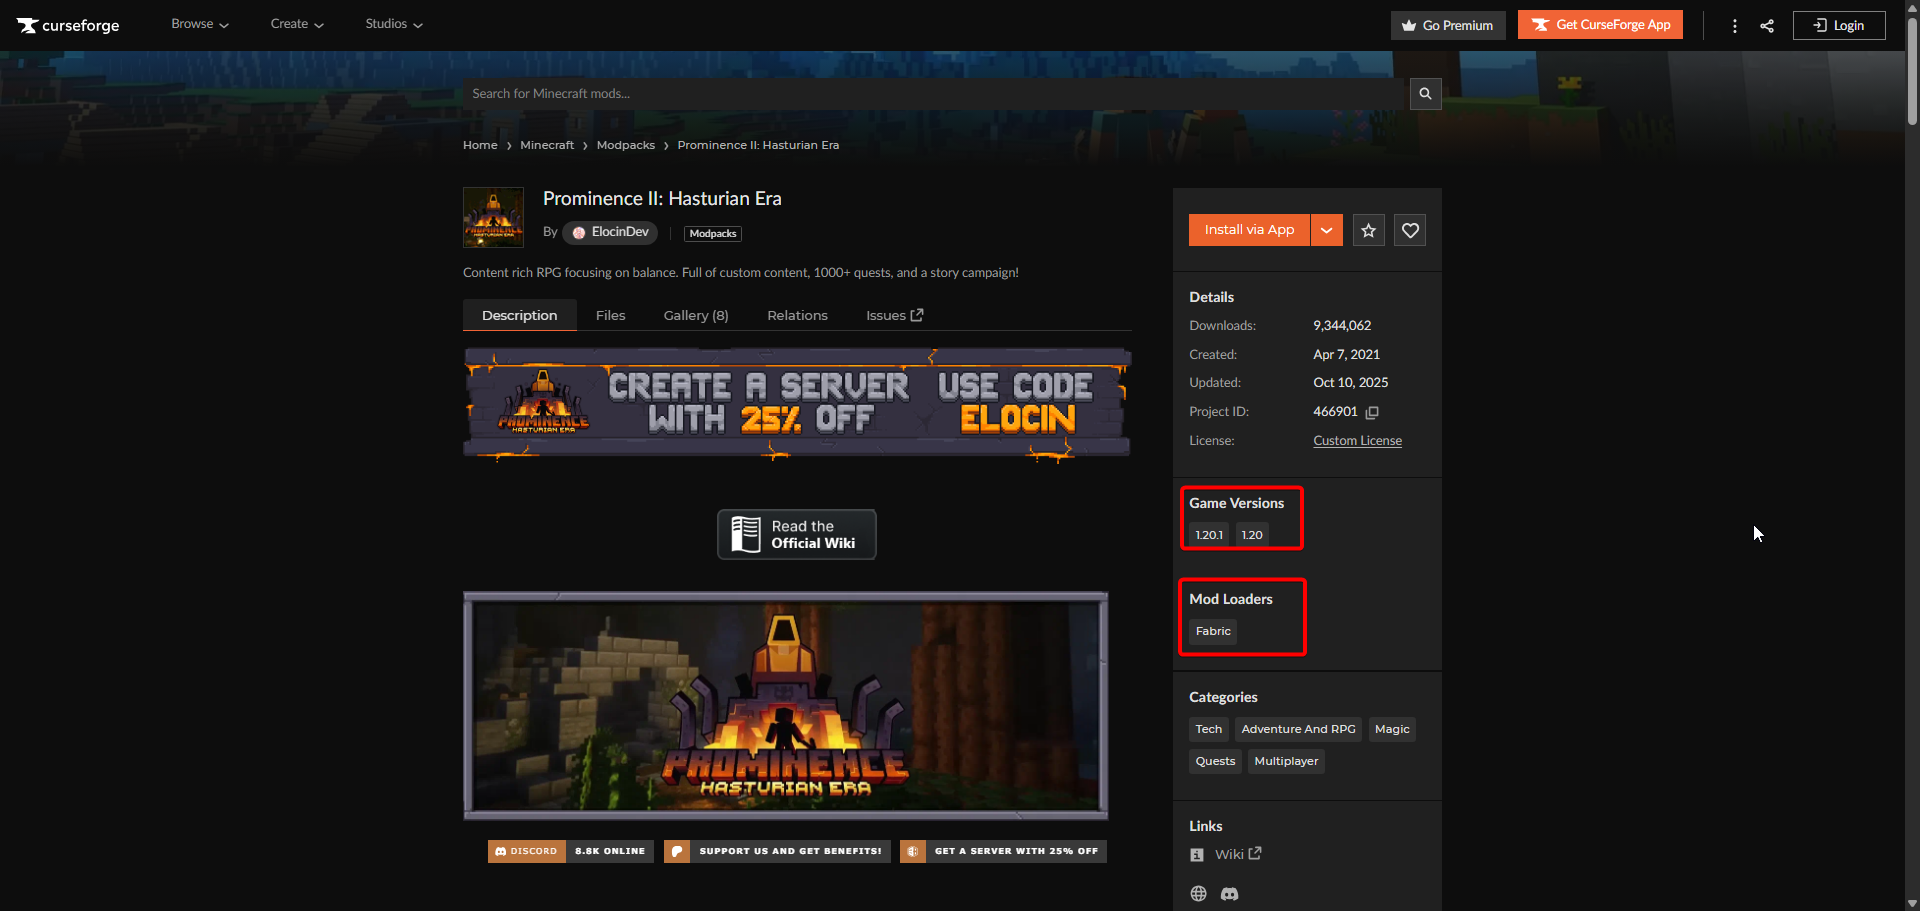Viewport: 1920px width, 911px height.
Task: Click the Prominence II modpack avatar image
Action: 493,217
